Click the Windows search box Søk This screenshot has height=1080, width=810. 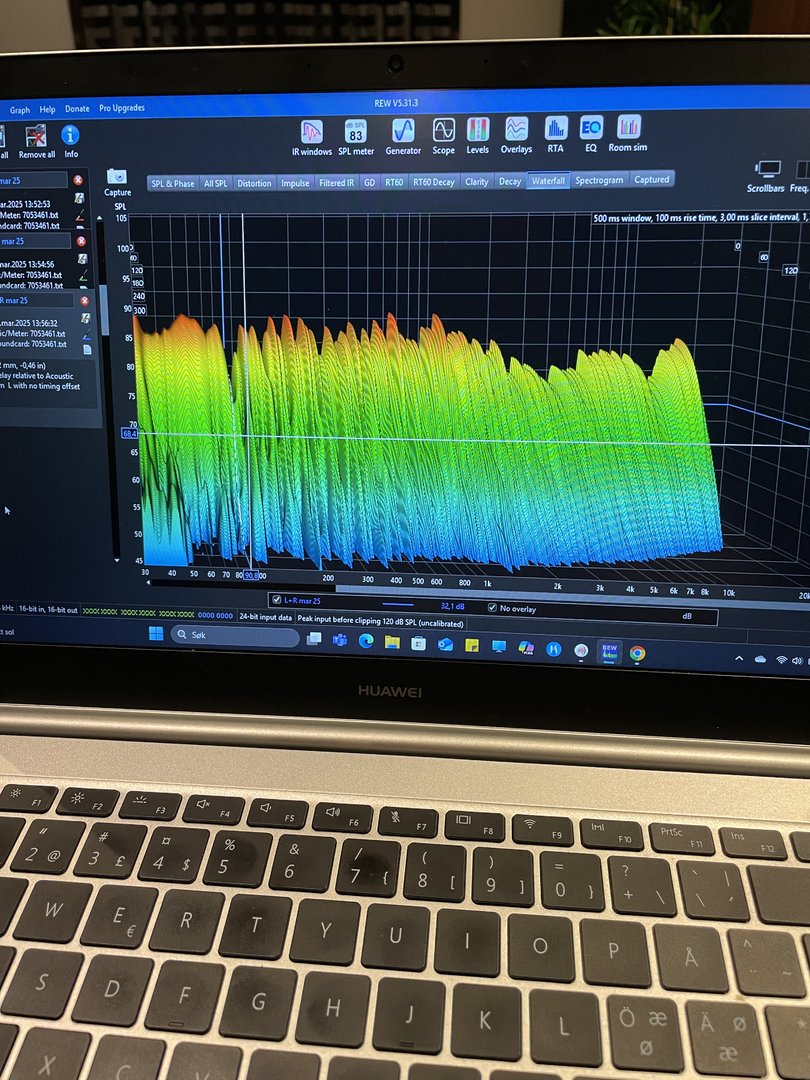(234, 635)
